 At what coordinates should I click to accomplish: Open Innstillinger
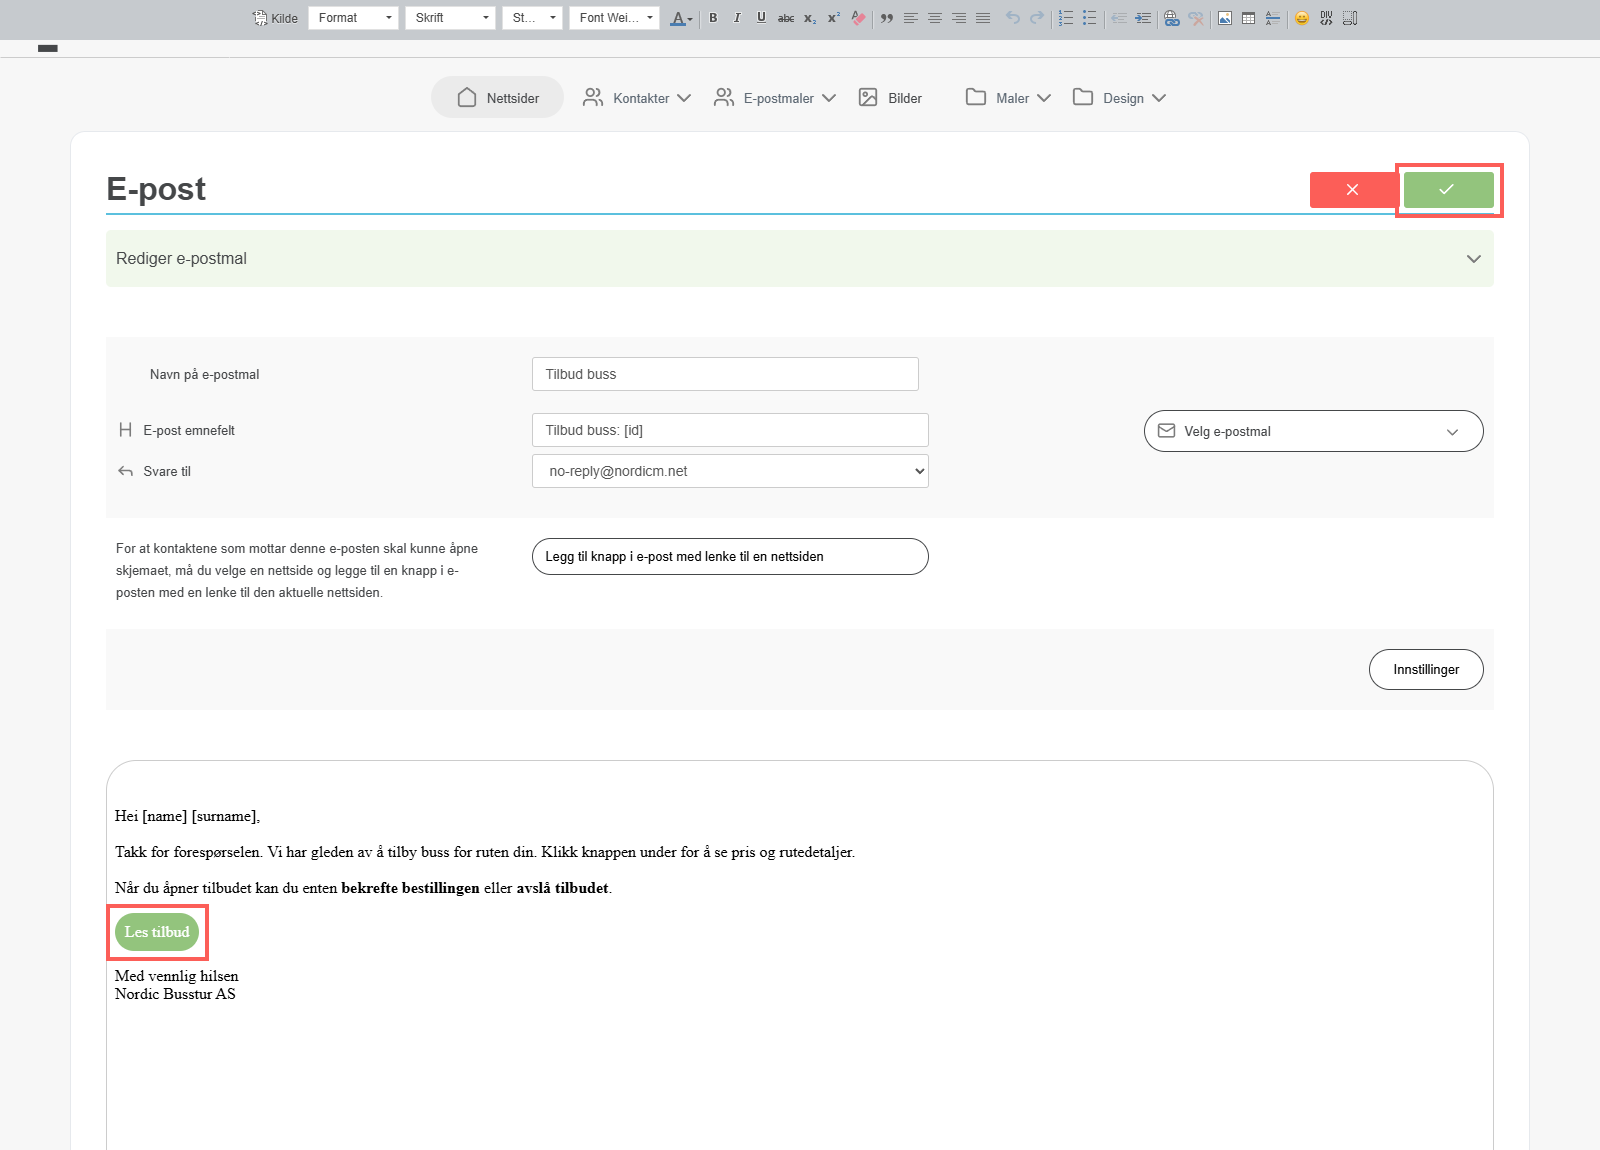tap(1426, 670)
